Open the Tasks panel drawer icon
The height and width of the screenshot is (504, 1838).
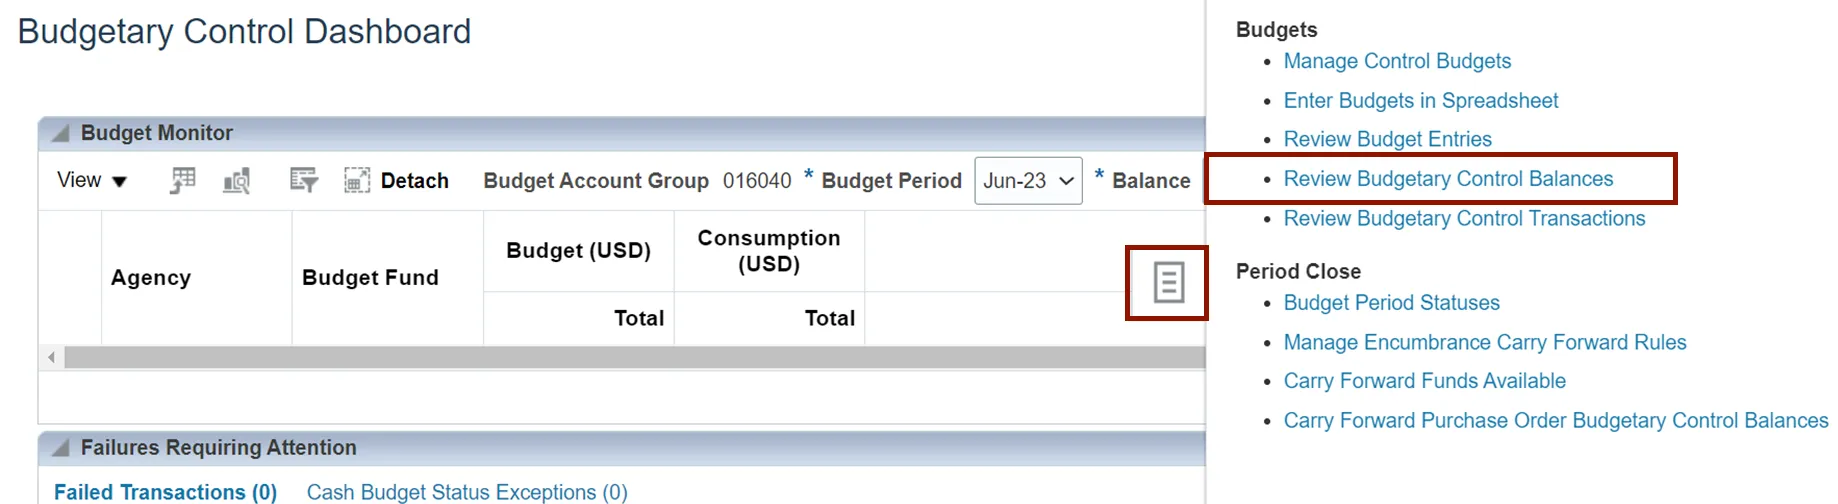coord(1168,283)
